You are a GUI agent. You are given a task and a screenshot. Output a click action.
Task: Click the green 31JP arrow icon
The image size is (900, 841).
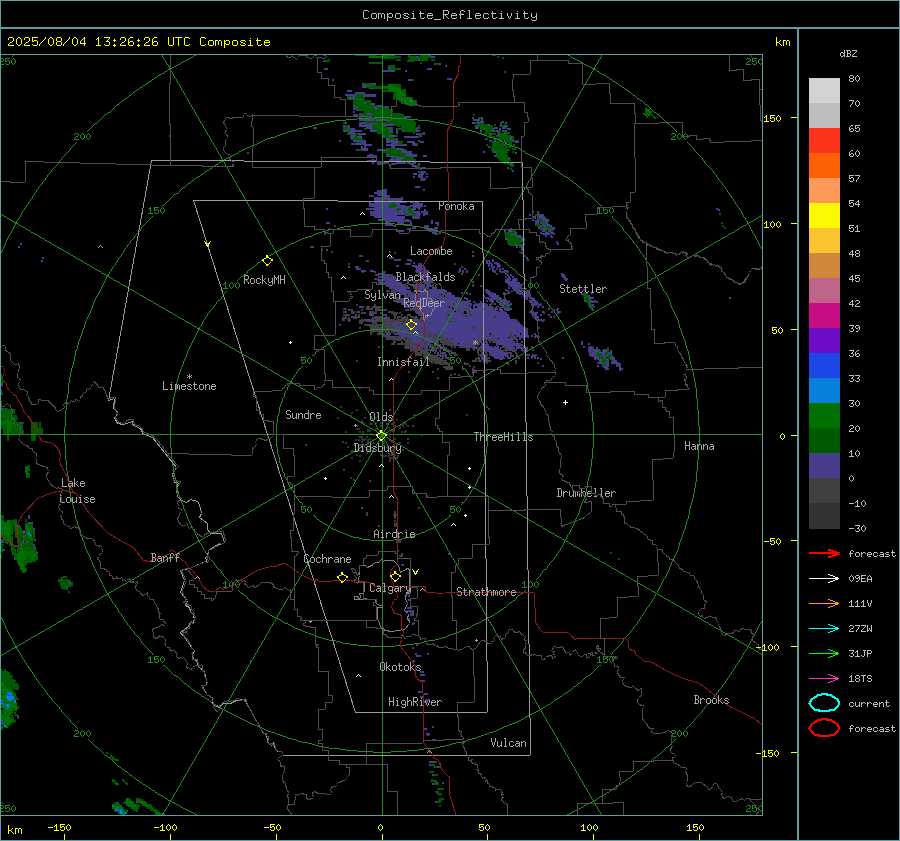[x=824, y=653]
